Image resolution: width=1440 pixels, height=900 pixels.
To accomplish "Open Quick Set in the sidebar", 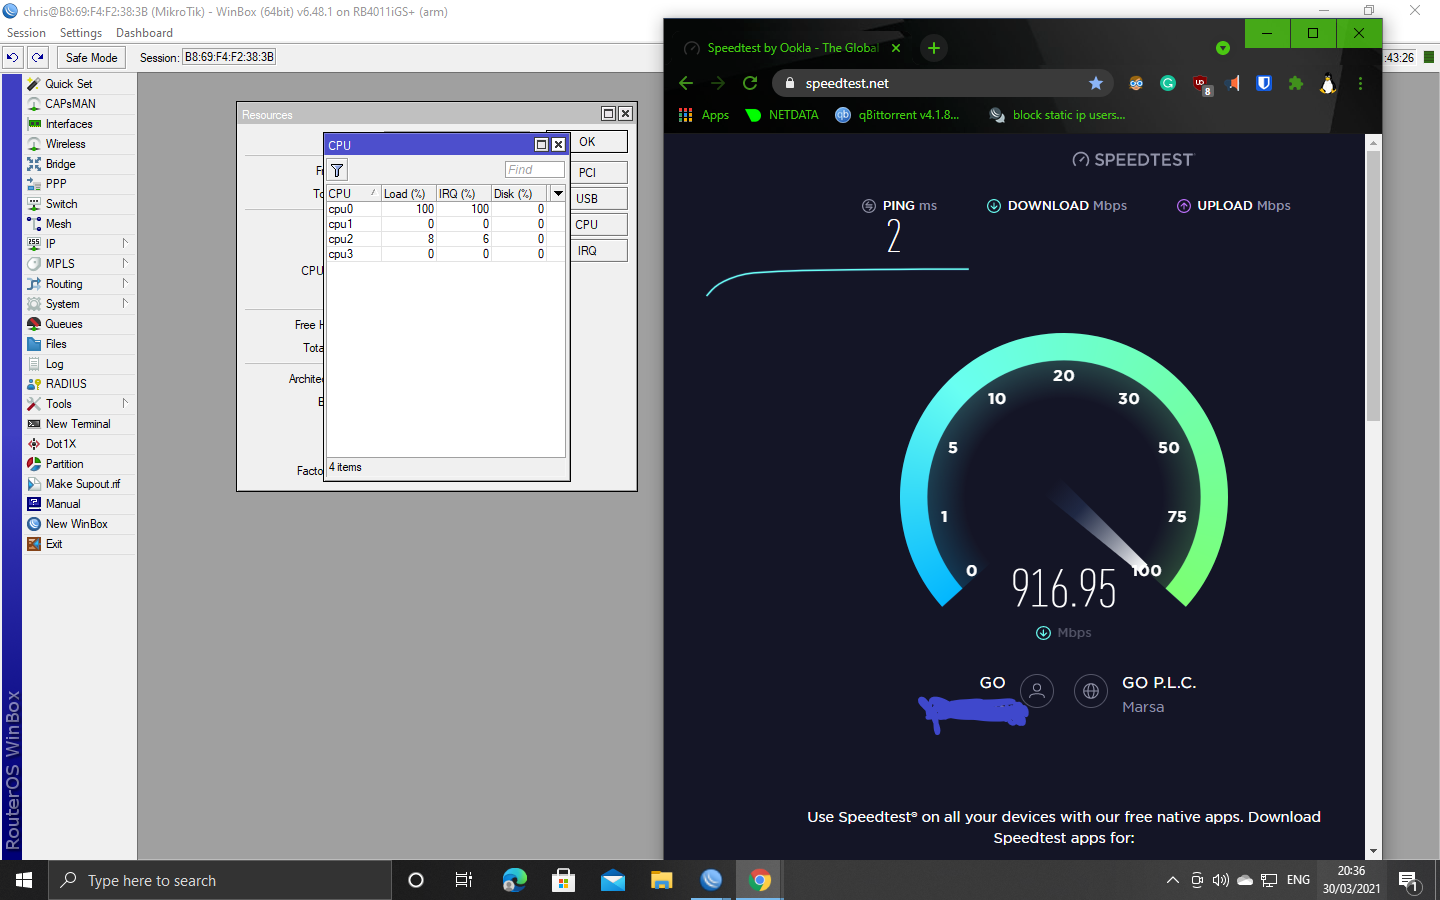I will (x=80, y=84).
